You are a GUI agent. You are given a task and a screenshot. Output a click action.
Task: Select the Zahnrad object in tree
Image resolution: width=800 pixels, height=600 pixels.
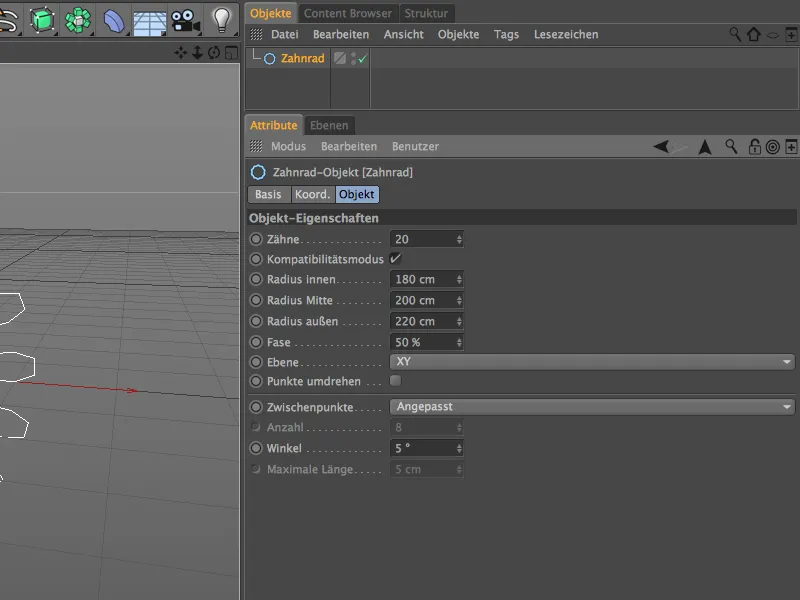click(303, 58)
